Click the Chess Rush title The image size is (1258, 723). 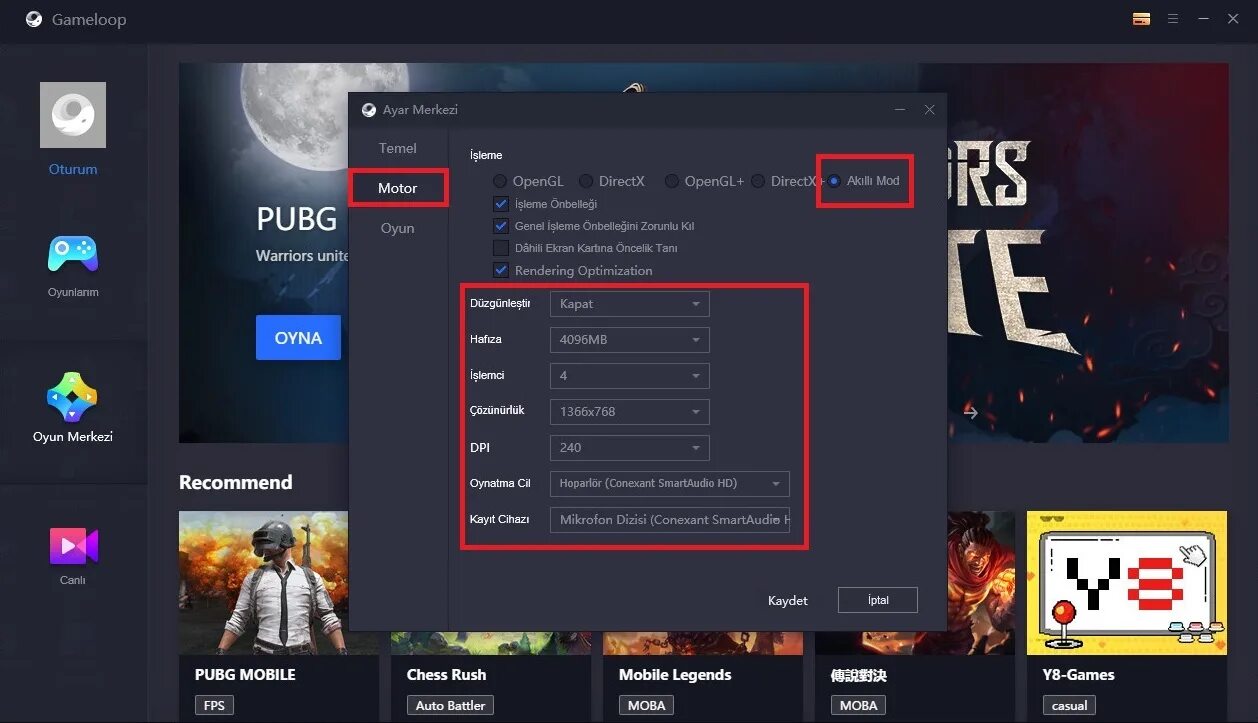pos(447,675)
